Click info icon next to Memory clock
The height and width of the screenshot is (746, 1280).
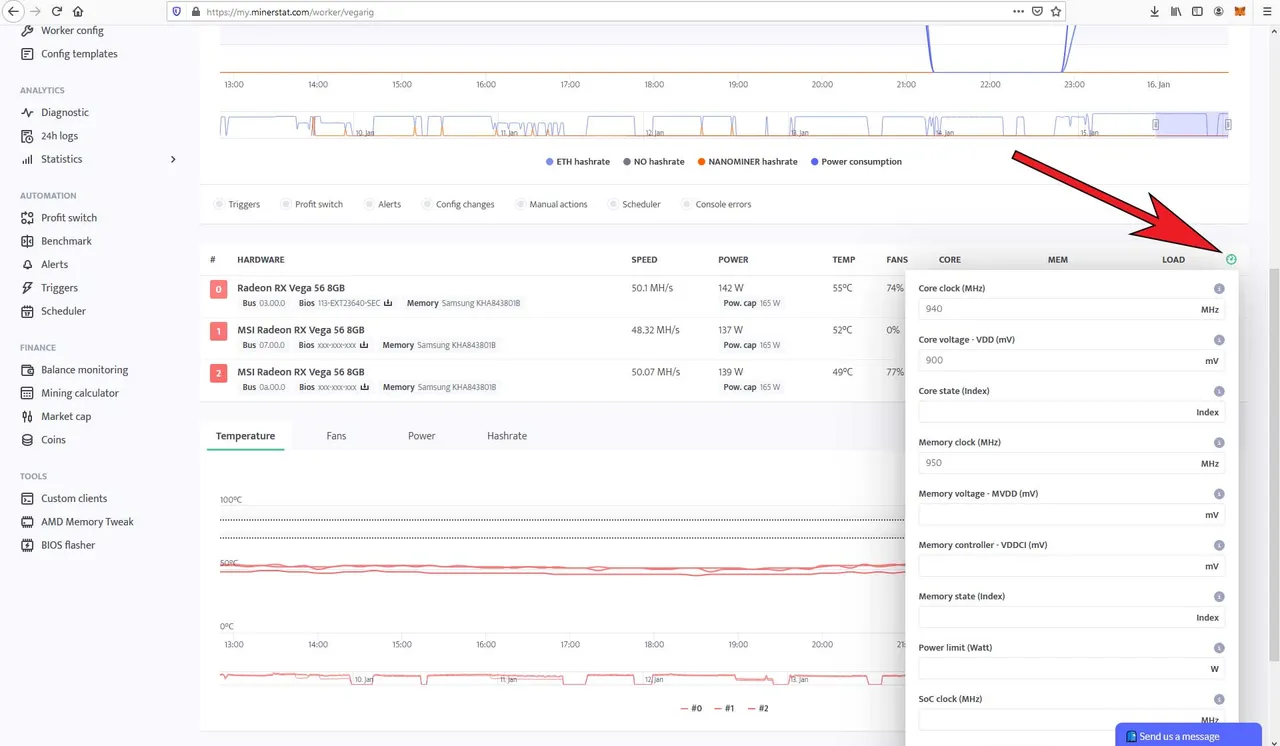tap(1219, 443)
